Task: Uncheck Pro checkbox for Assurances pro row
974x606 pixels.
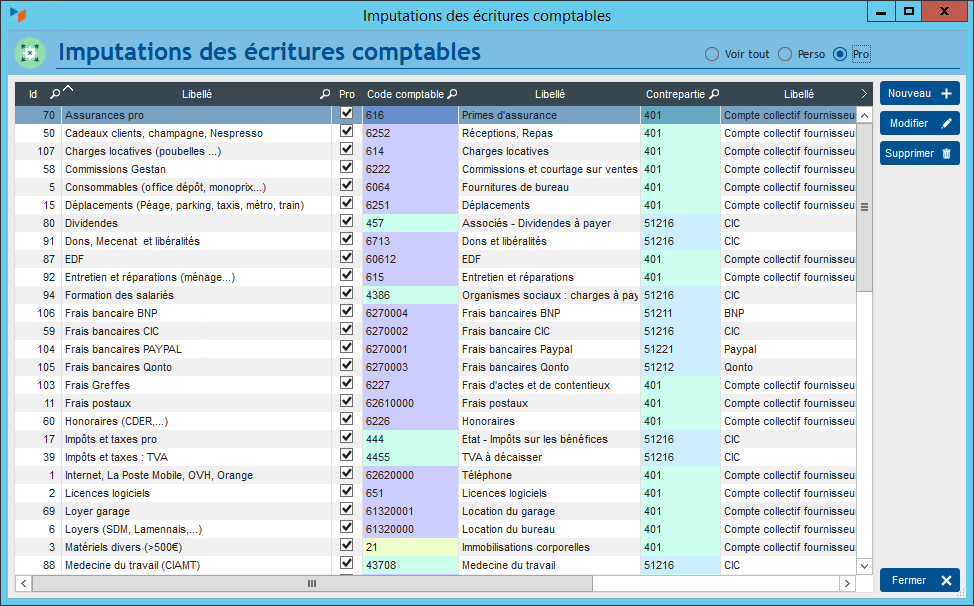Action: [x=346, y=114]
